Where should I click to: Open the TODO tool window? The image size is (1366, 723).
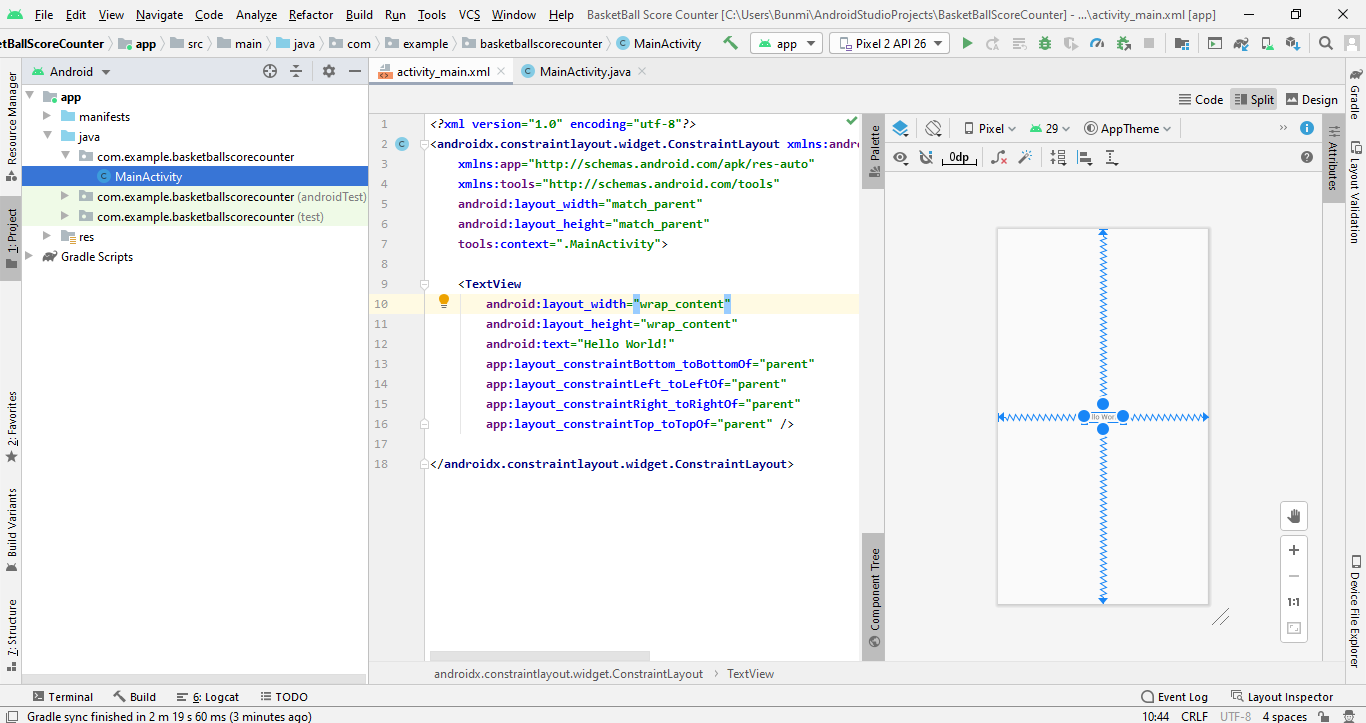point(284,697)
